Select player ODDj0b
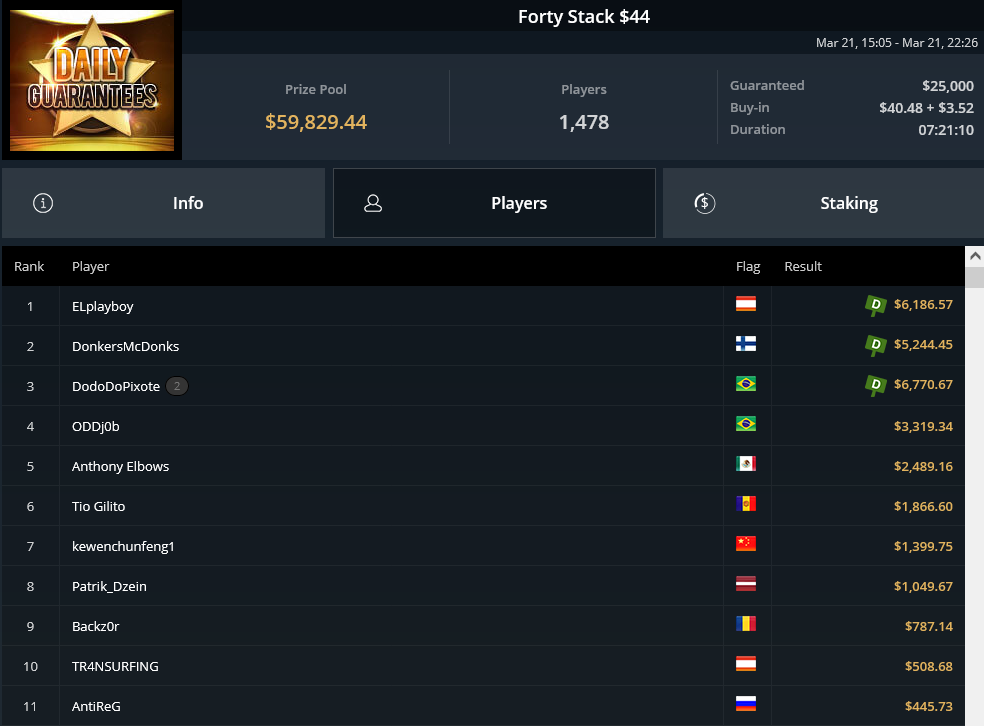 pos(95,427)
